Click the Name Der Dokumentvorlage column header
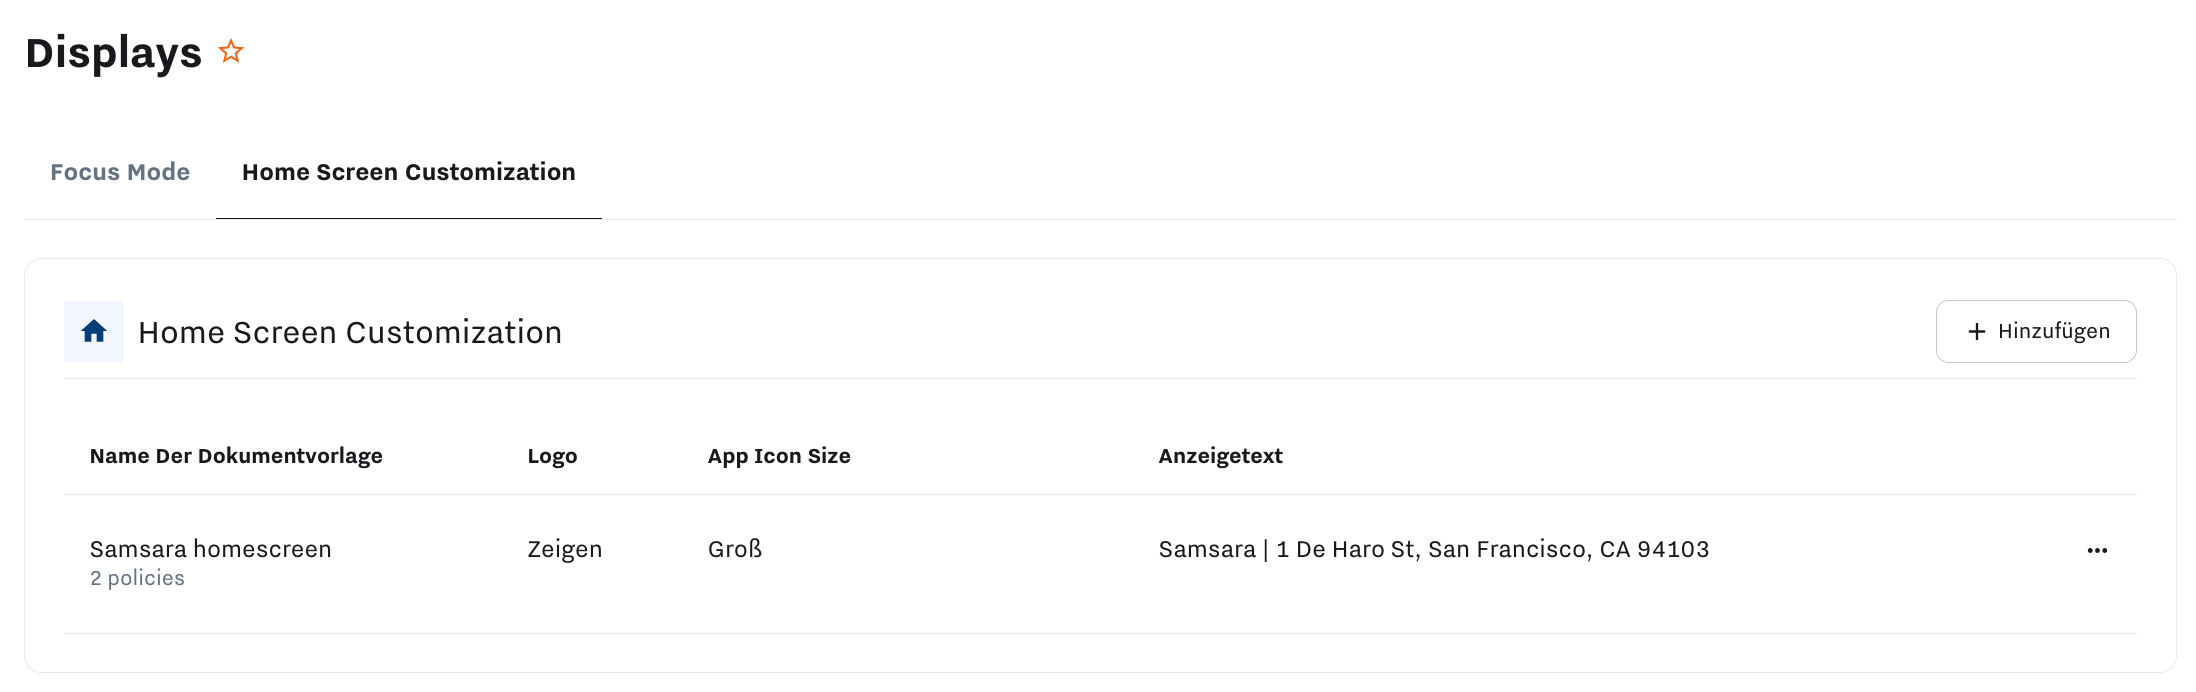This screenshot has height=692, width=2196. pyautogui.click(x=236, y=456)
